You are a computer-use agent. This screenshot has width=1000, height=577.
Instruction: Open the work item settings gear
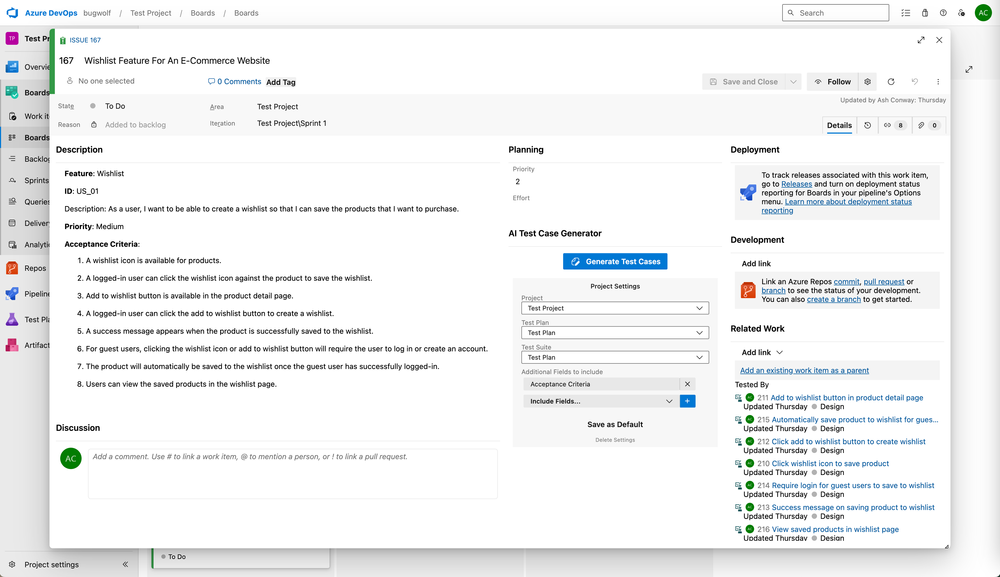[x=867, y=81]
